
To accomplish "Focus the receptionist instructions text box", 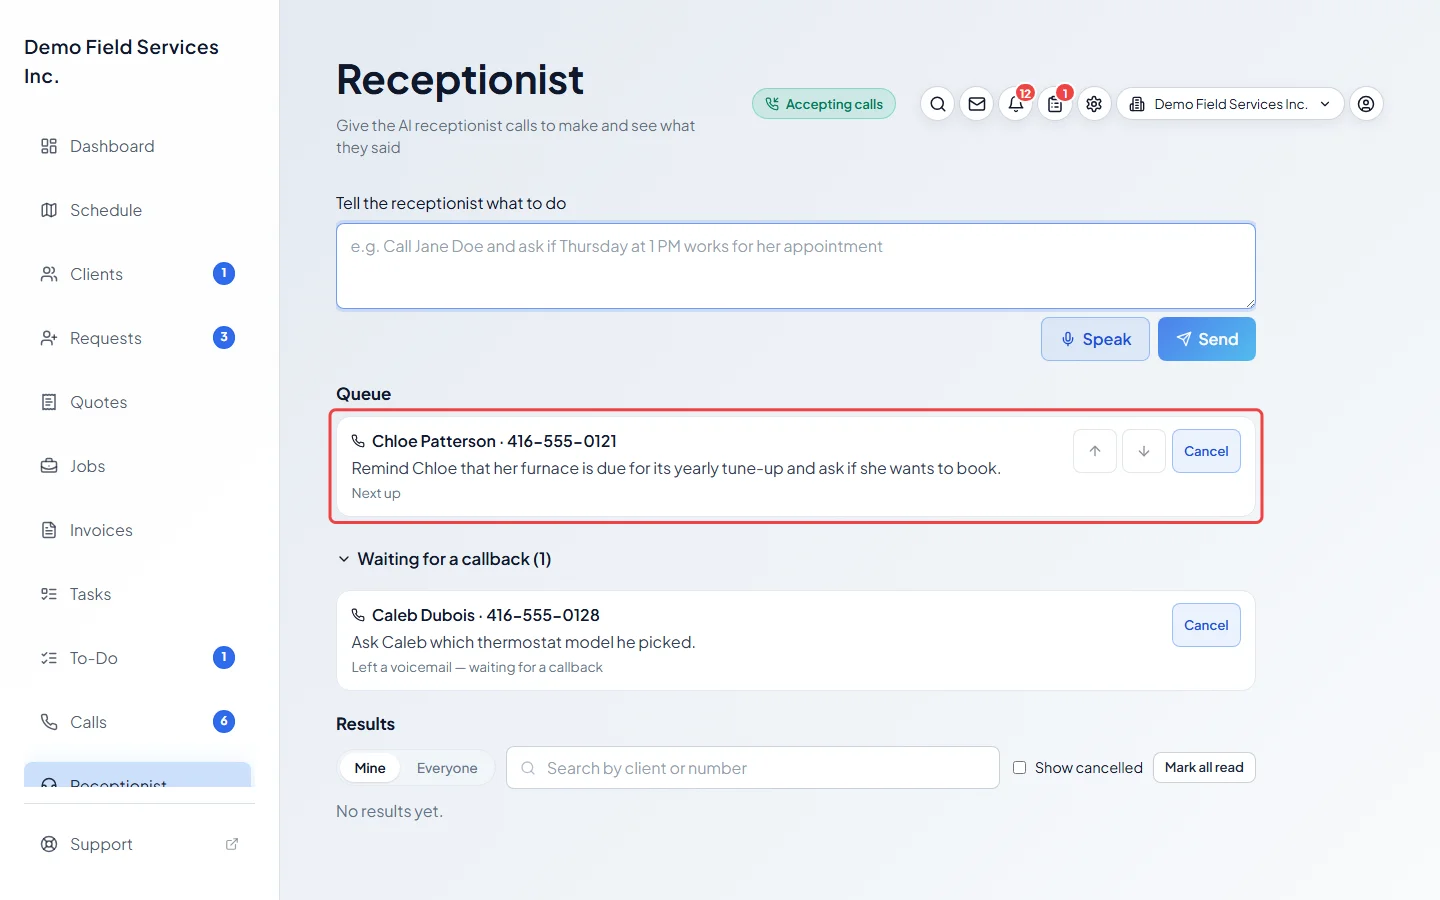I will [x=796, y=266].
